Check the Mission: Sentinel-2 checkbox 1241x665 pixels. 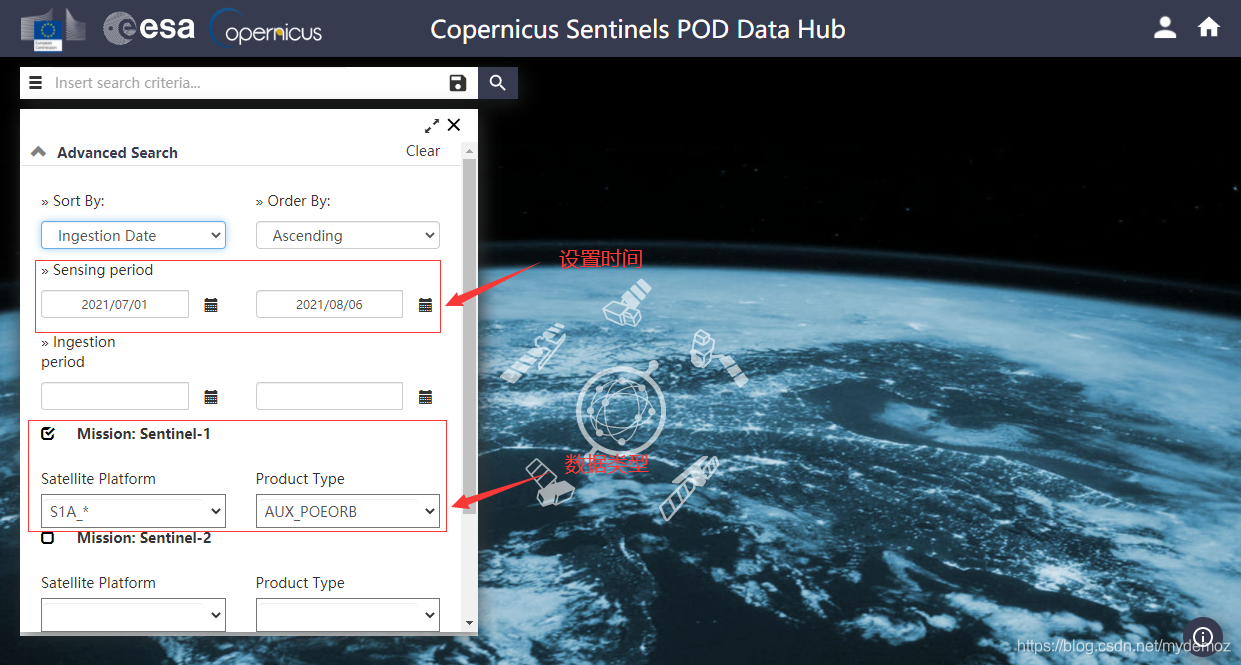[48, 538]
